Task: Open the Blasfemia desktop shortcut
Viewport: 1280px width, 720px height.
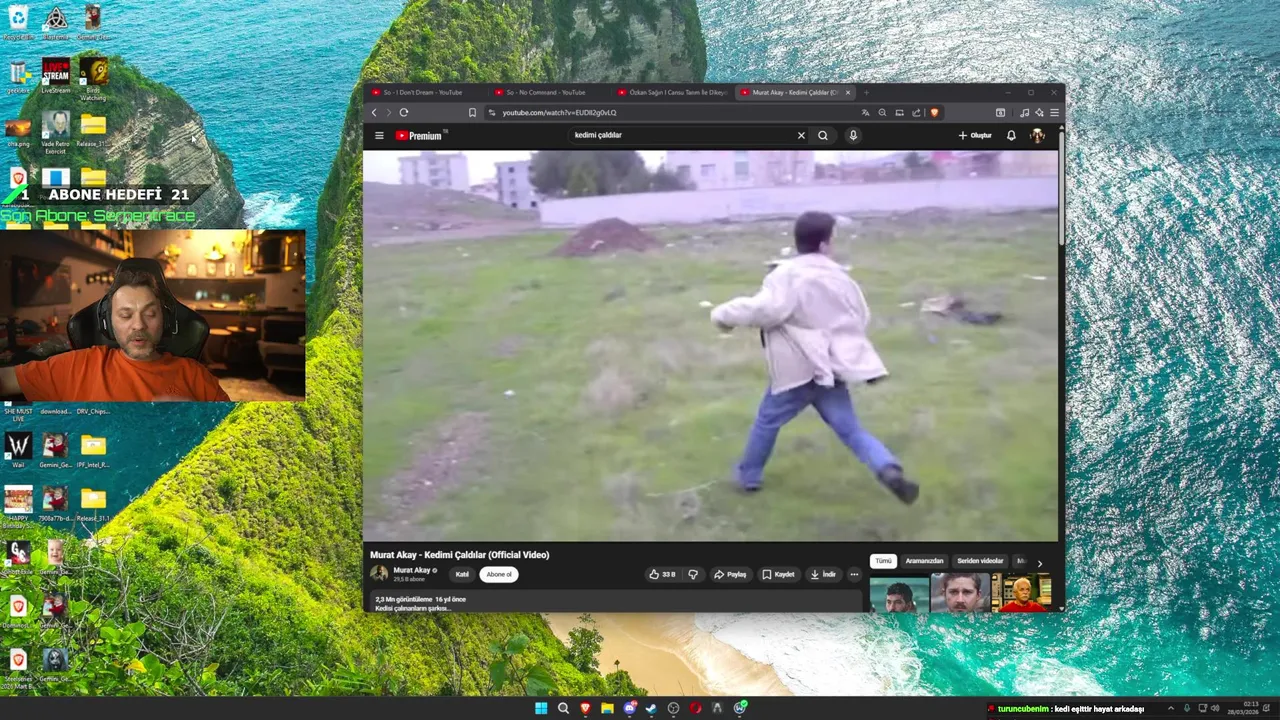Action: click(x=56, y=22)
